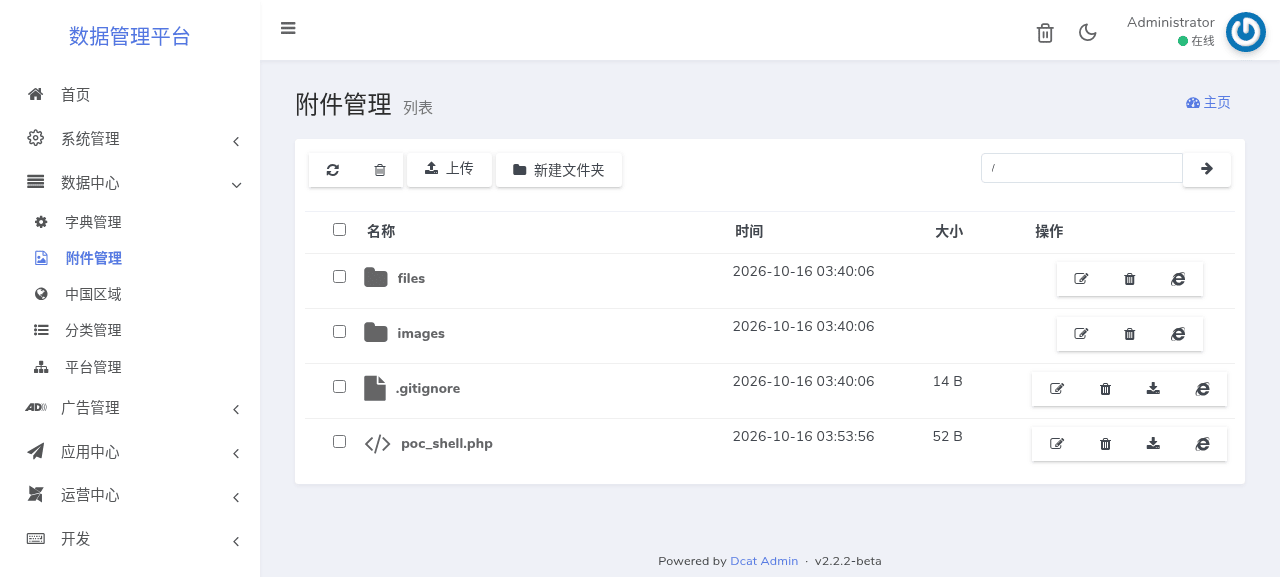This screenshot has height=577, width=1280.
Task: Click the images folder name
Action: coord(421,333)
